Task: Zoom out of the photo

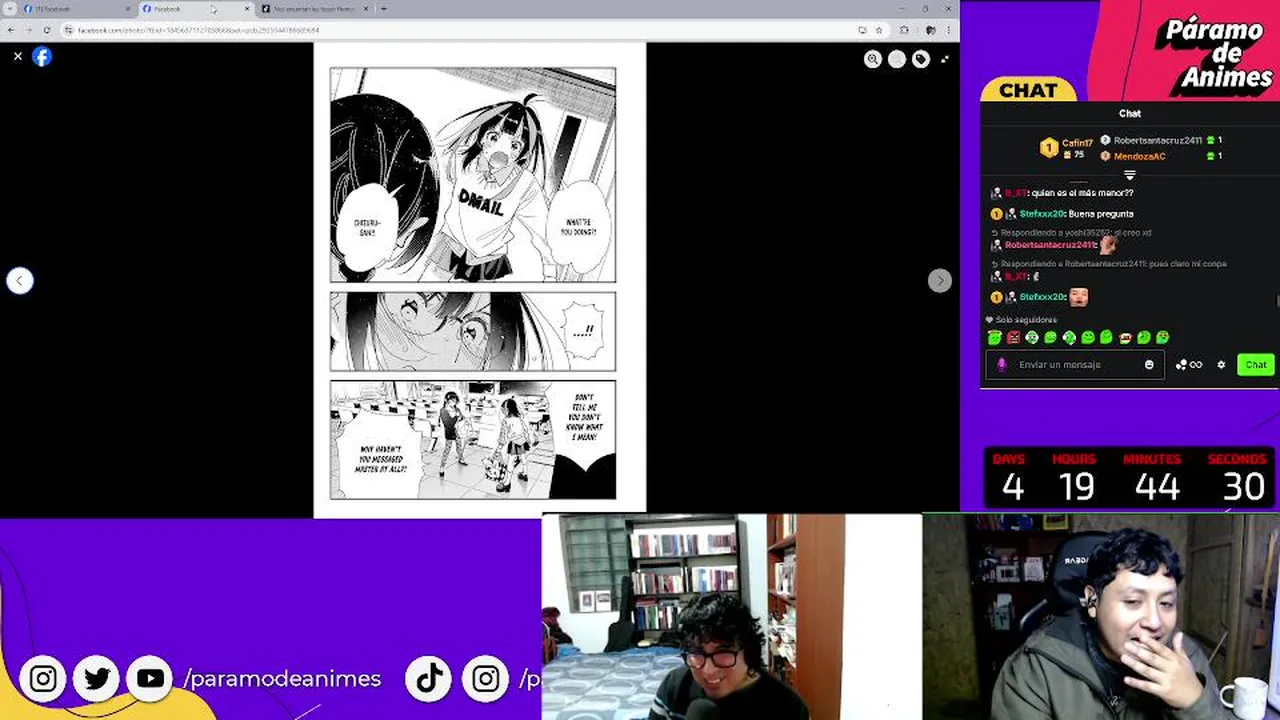Action: (897, 59)
